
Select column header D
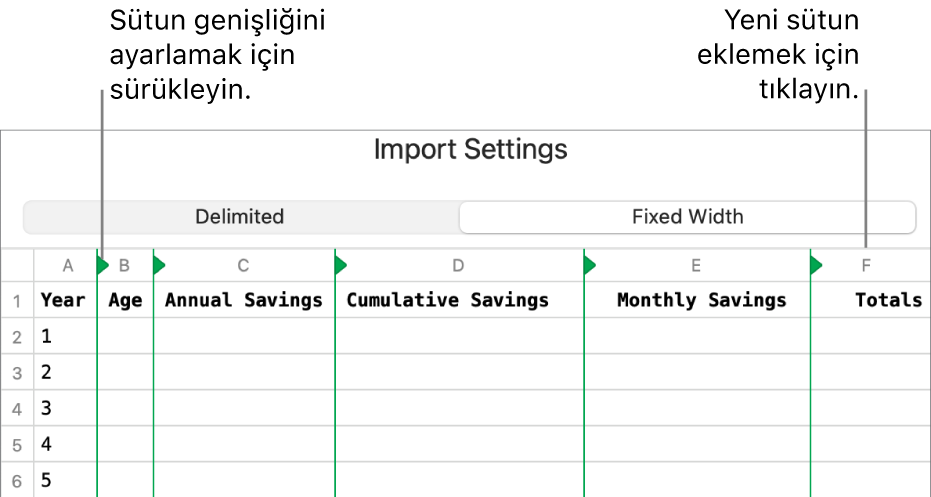[x=458, y=266]
